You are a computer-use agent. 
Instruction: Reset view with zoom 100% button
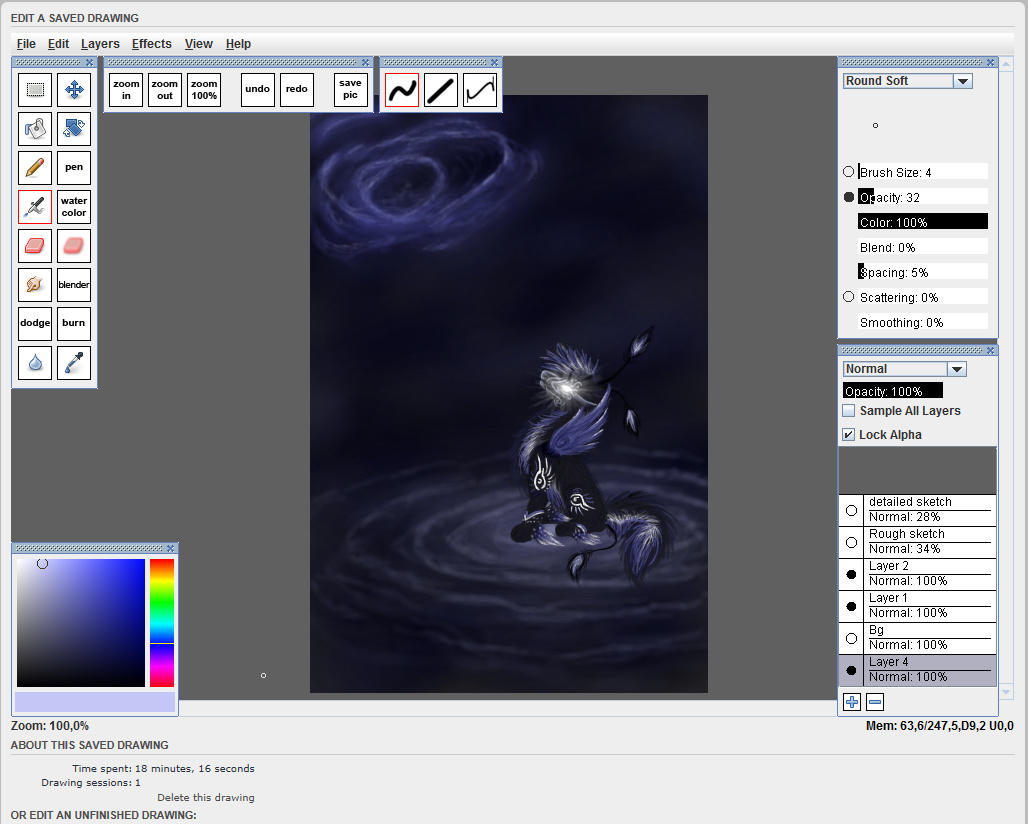(x=204, y=90)
